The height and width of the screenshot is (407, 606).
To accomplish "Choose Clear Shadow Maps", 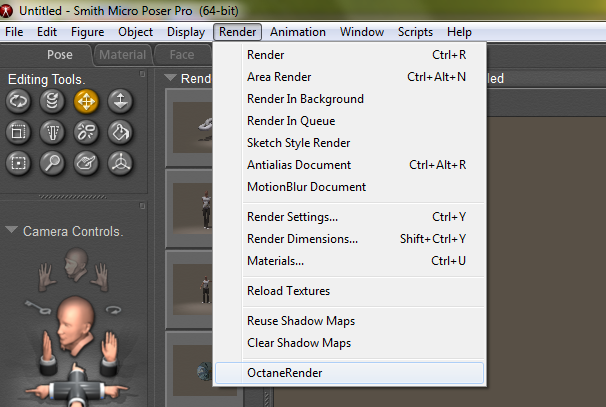I will click(349, 343).
